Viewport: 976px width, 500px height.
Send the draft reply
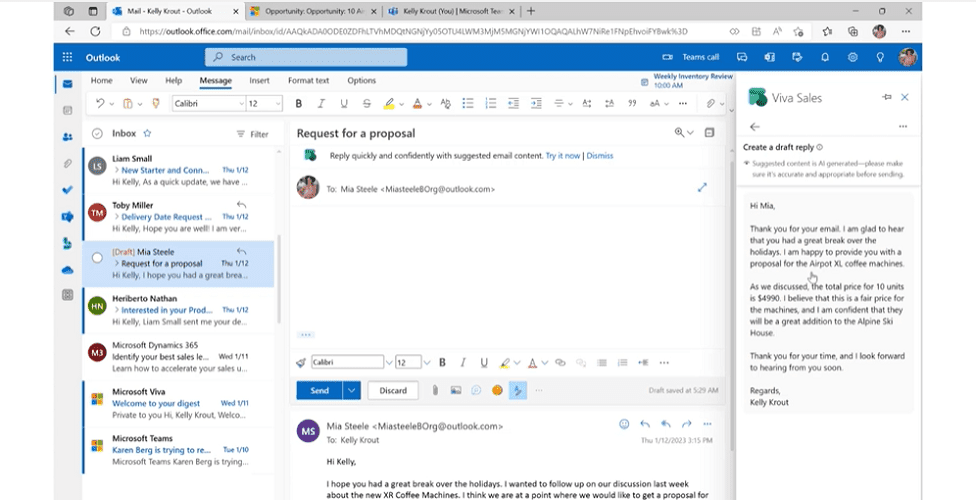pyautogui.click(x=319, y=390)
